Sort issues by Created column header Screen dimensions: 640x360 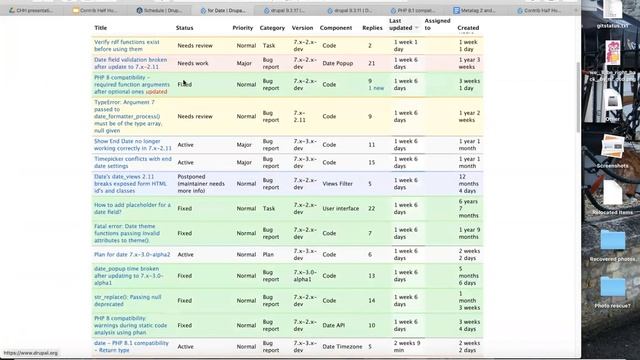[468, 28]
